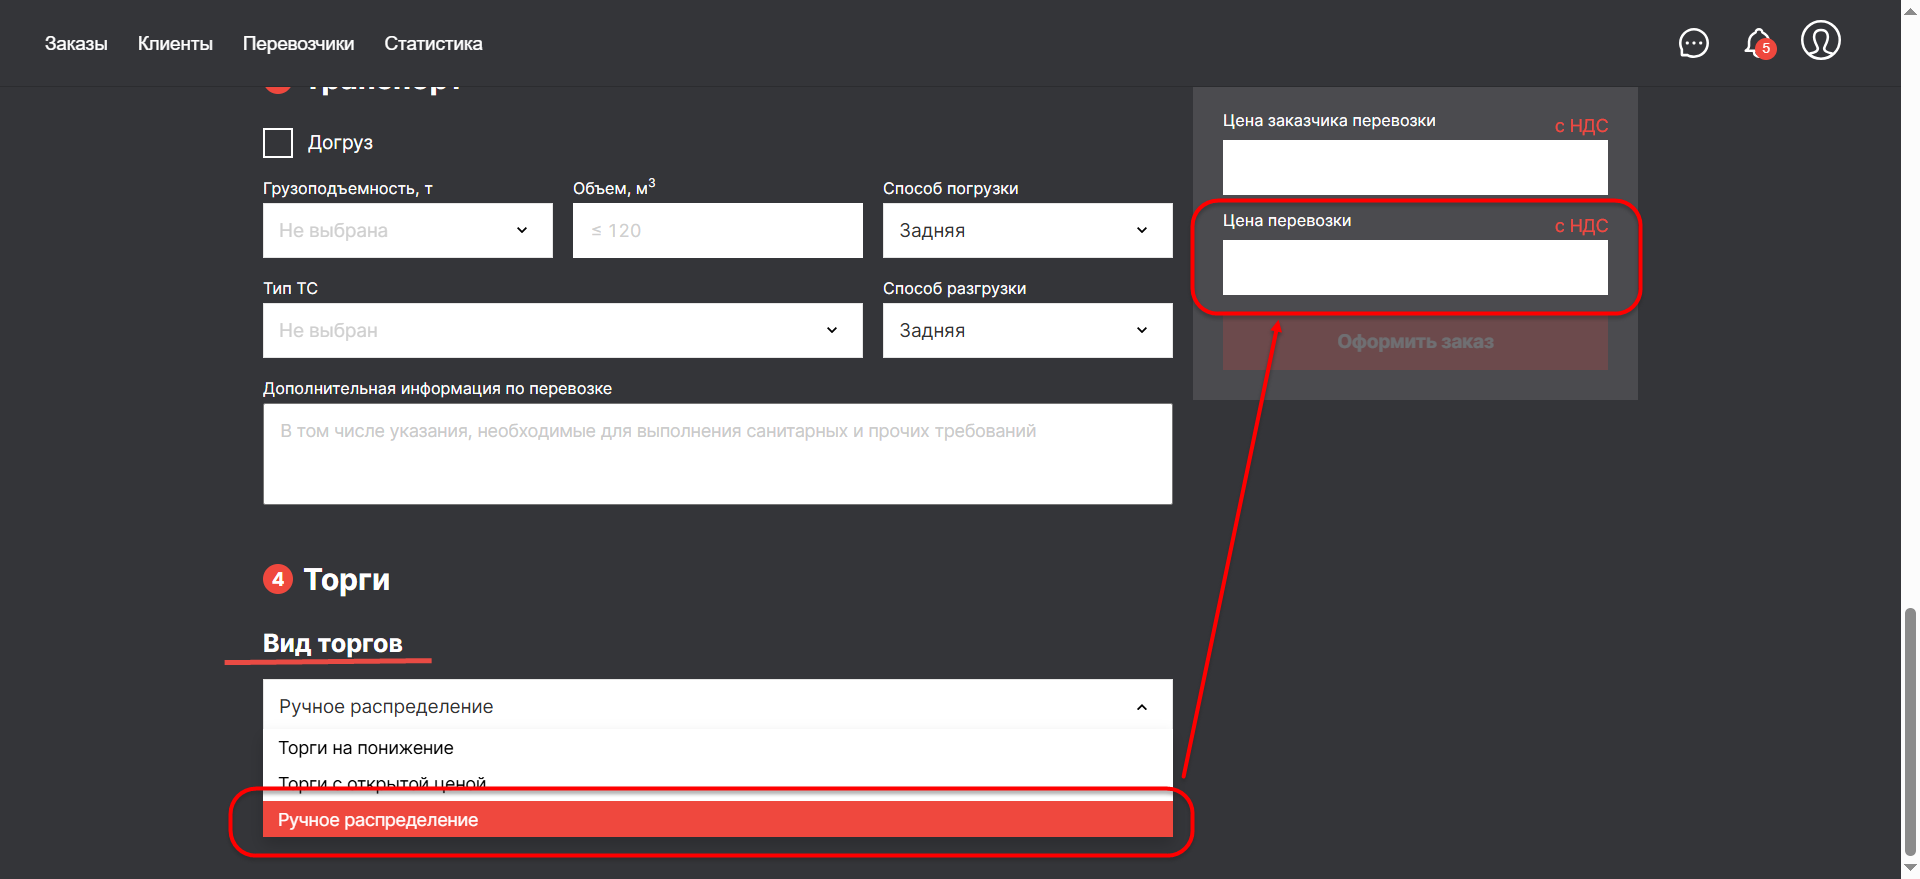The width and height of the screenshot is (1920, 879).
Task: Open the Статистика page
Action: click(433, 44)
